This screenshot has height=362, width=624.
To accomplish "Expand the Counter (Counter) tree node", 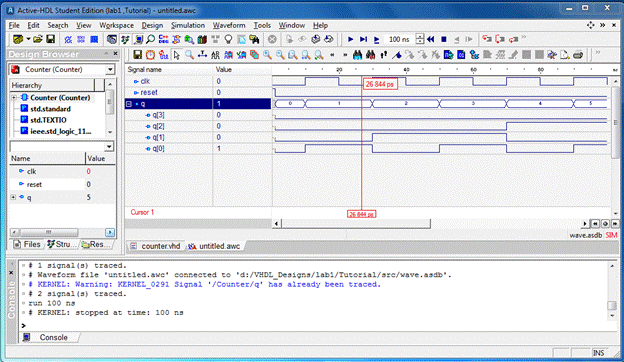I will (14, 97).
